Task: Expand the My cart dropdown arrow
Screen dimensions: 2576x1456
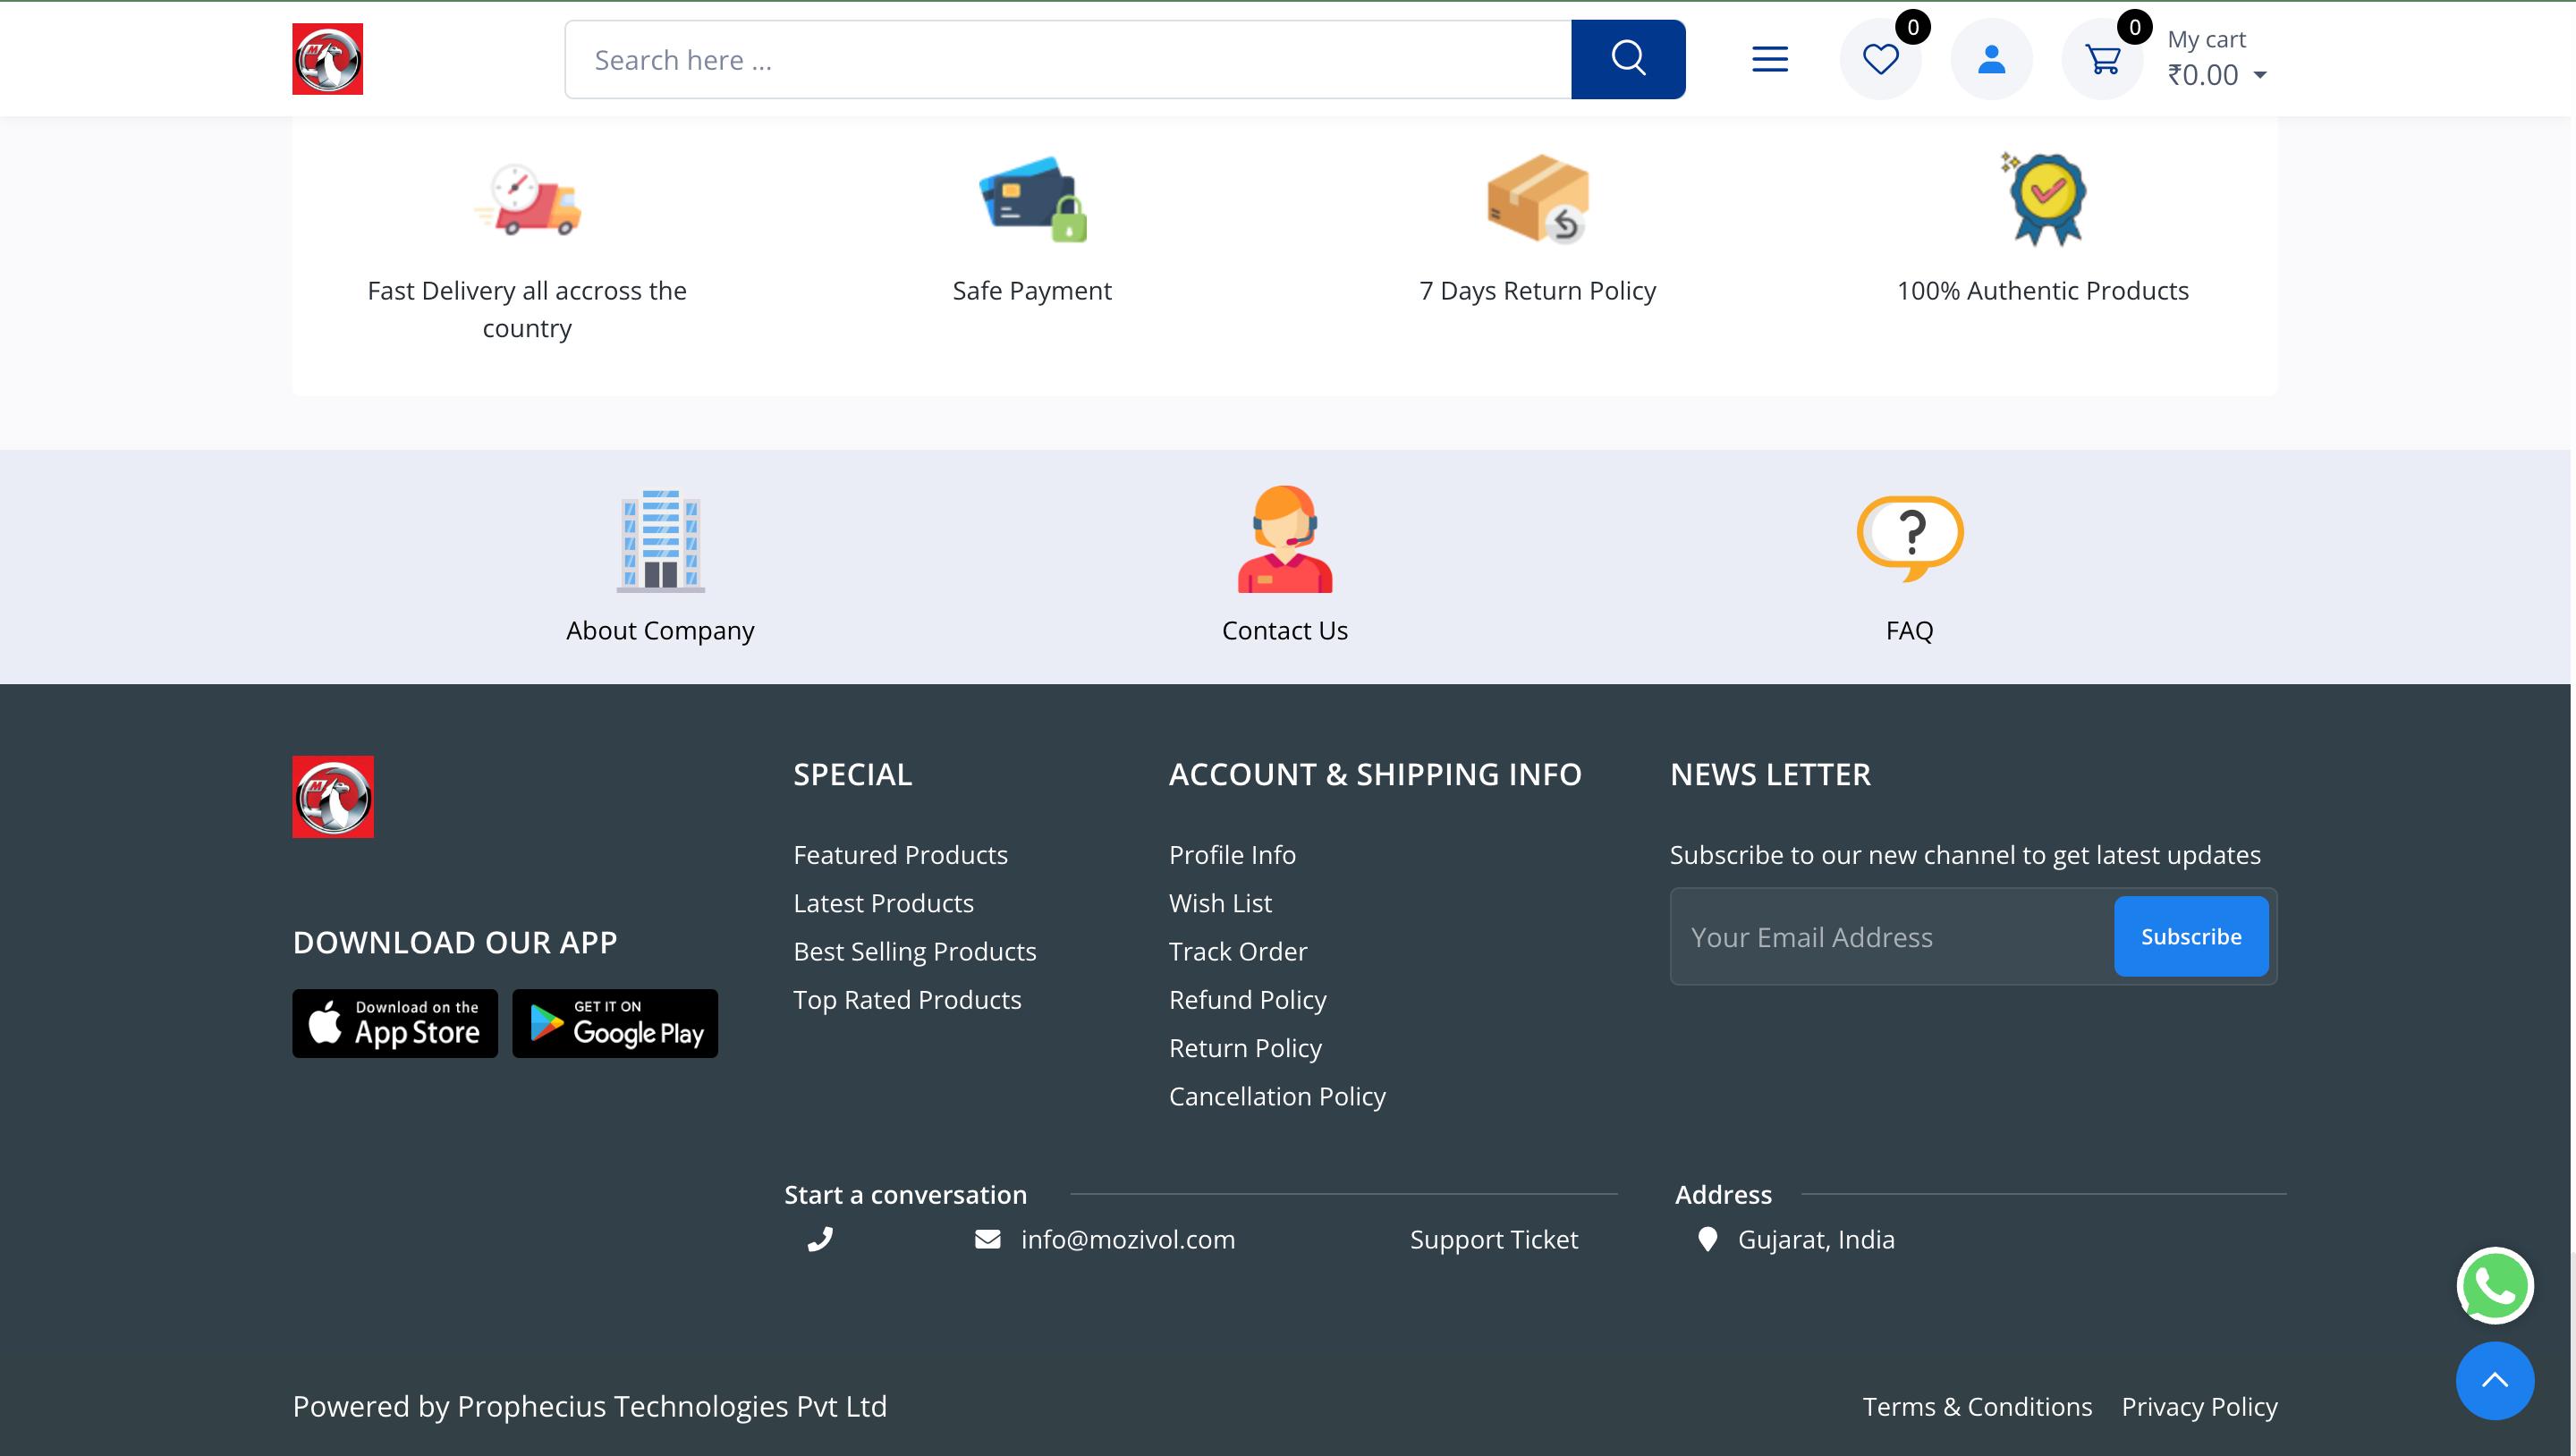Action: click(x=2260, y=75)
